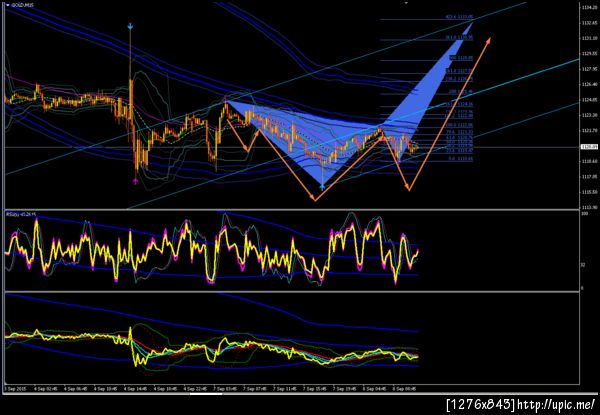Click the current price tag 1120.09
This screenshot has width=600, height=415.
click(589, 147)
